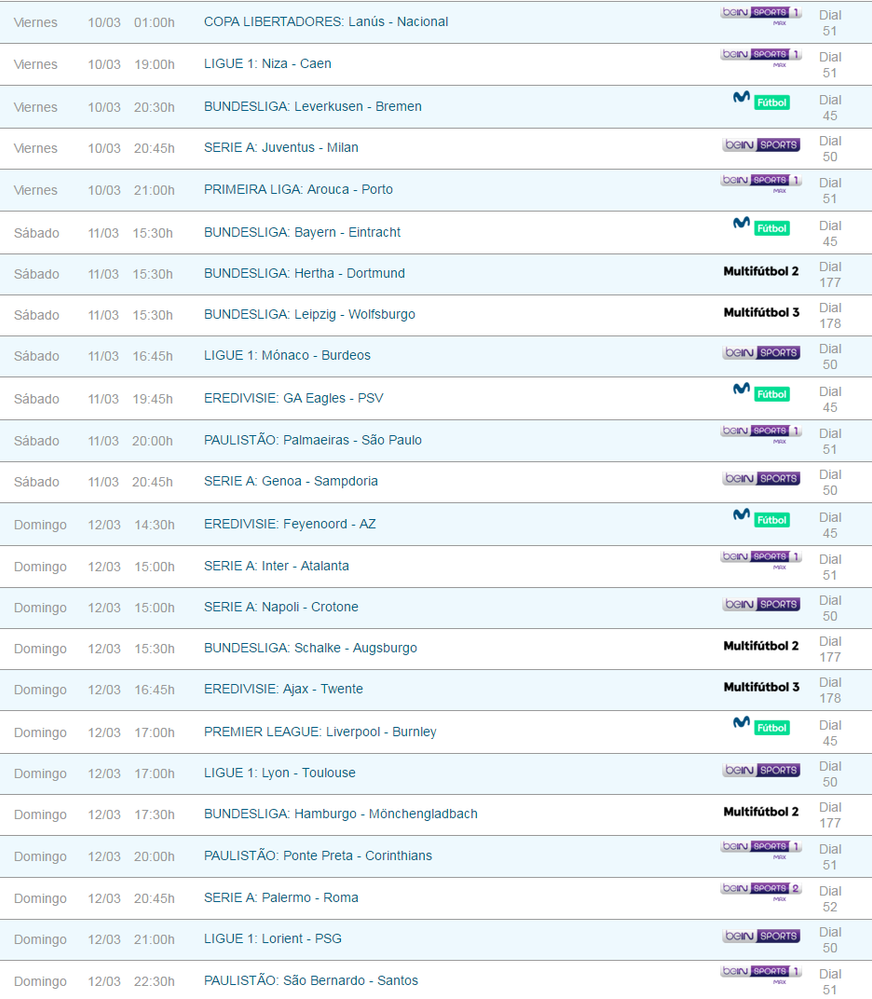Click Multifútbol 2 logo for Hertha - Dortmund
Screen dimensions: 872x999
(x=761, y=272)
